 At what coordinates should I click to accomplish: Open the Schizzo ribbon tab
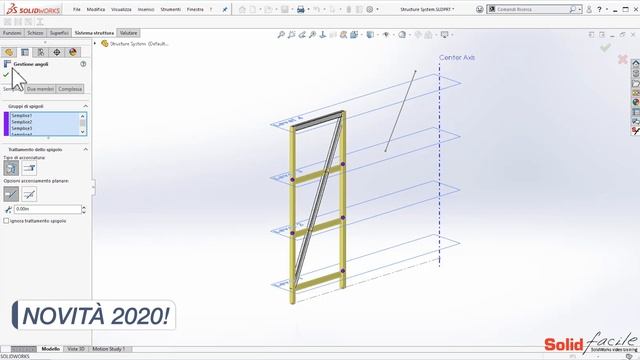35,33
